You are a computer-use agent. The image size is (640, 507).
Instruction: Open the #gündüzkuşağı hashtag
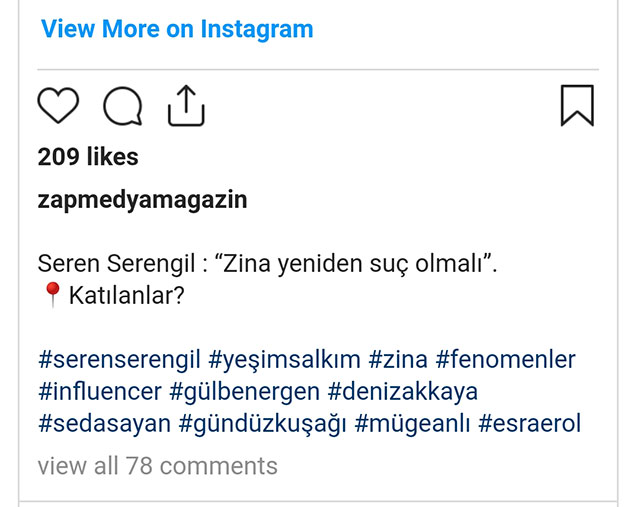262,423
